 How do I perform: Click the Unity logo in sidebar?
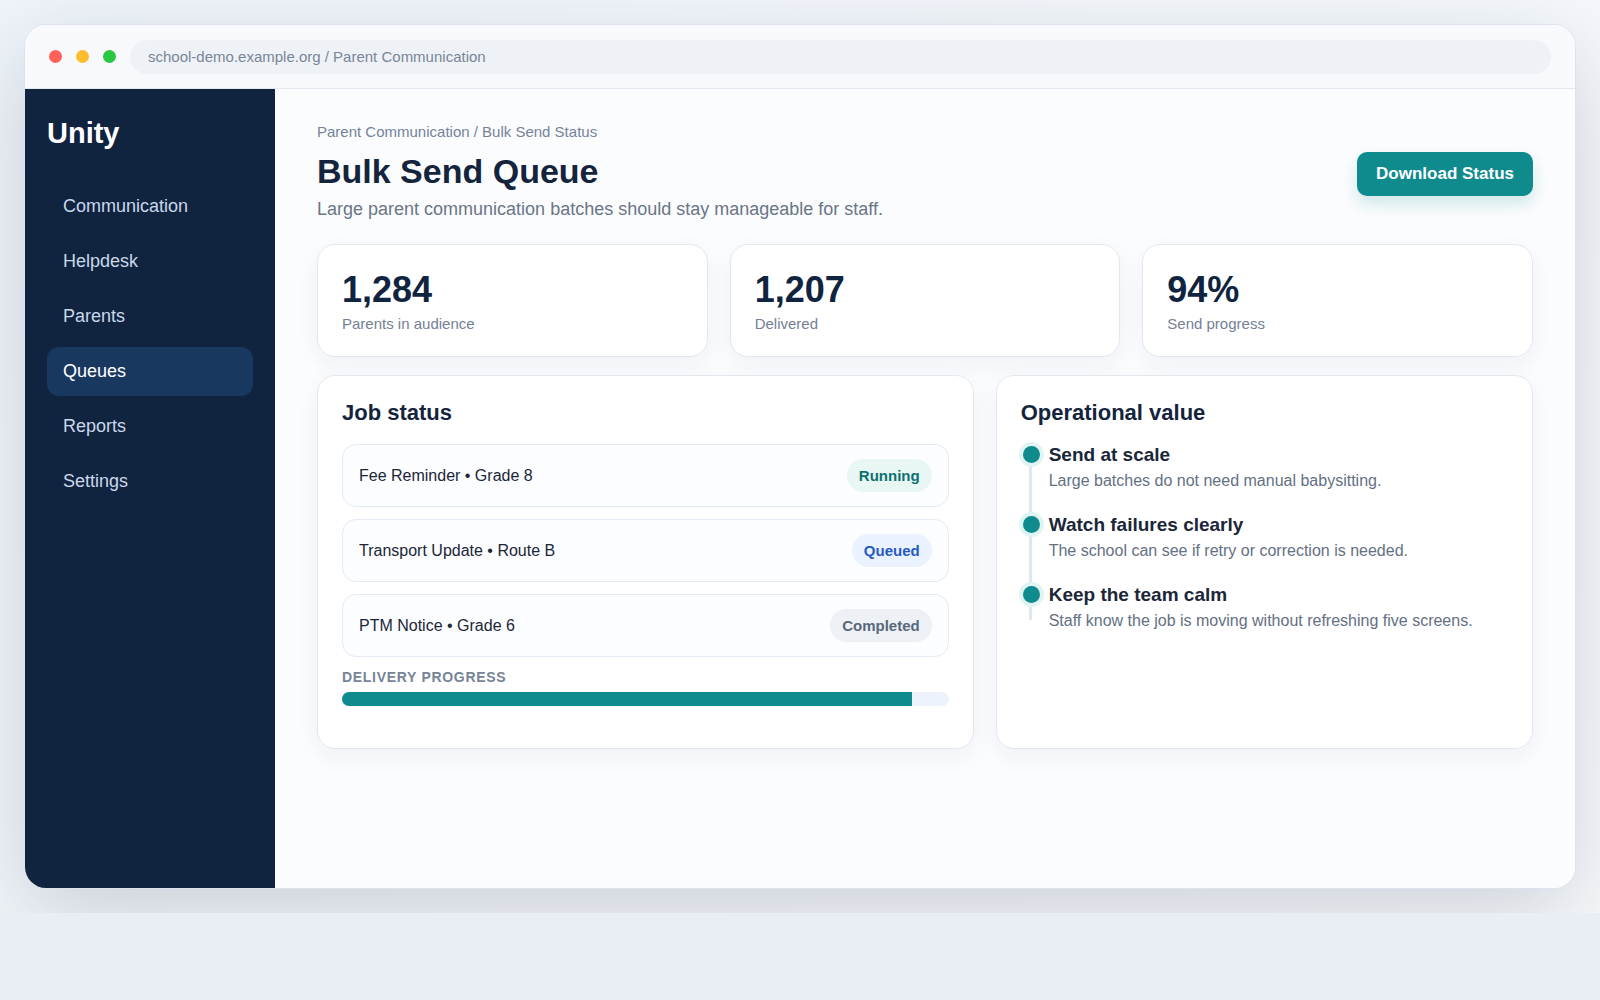click(83, 133)
